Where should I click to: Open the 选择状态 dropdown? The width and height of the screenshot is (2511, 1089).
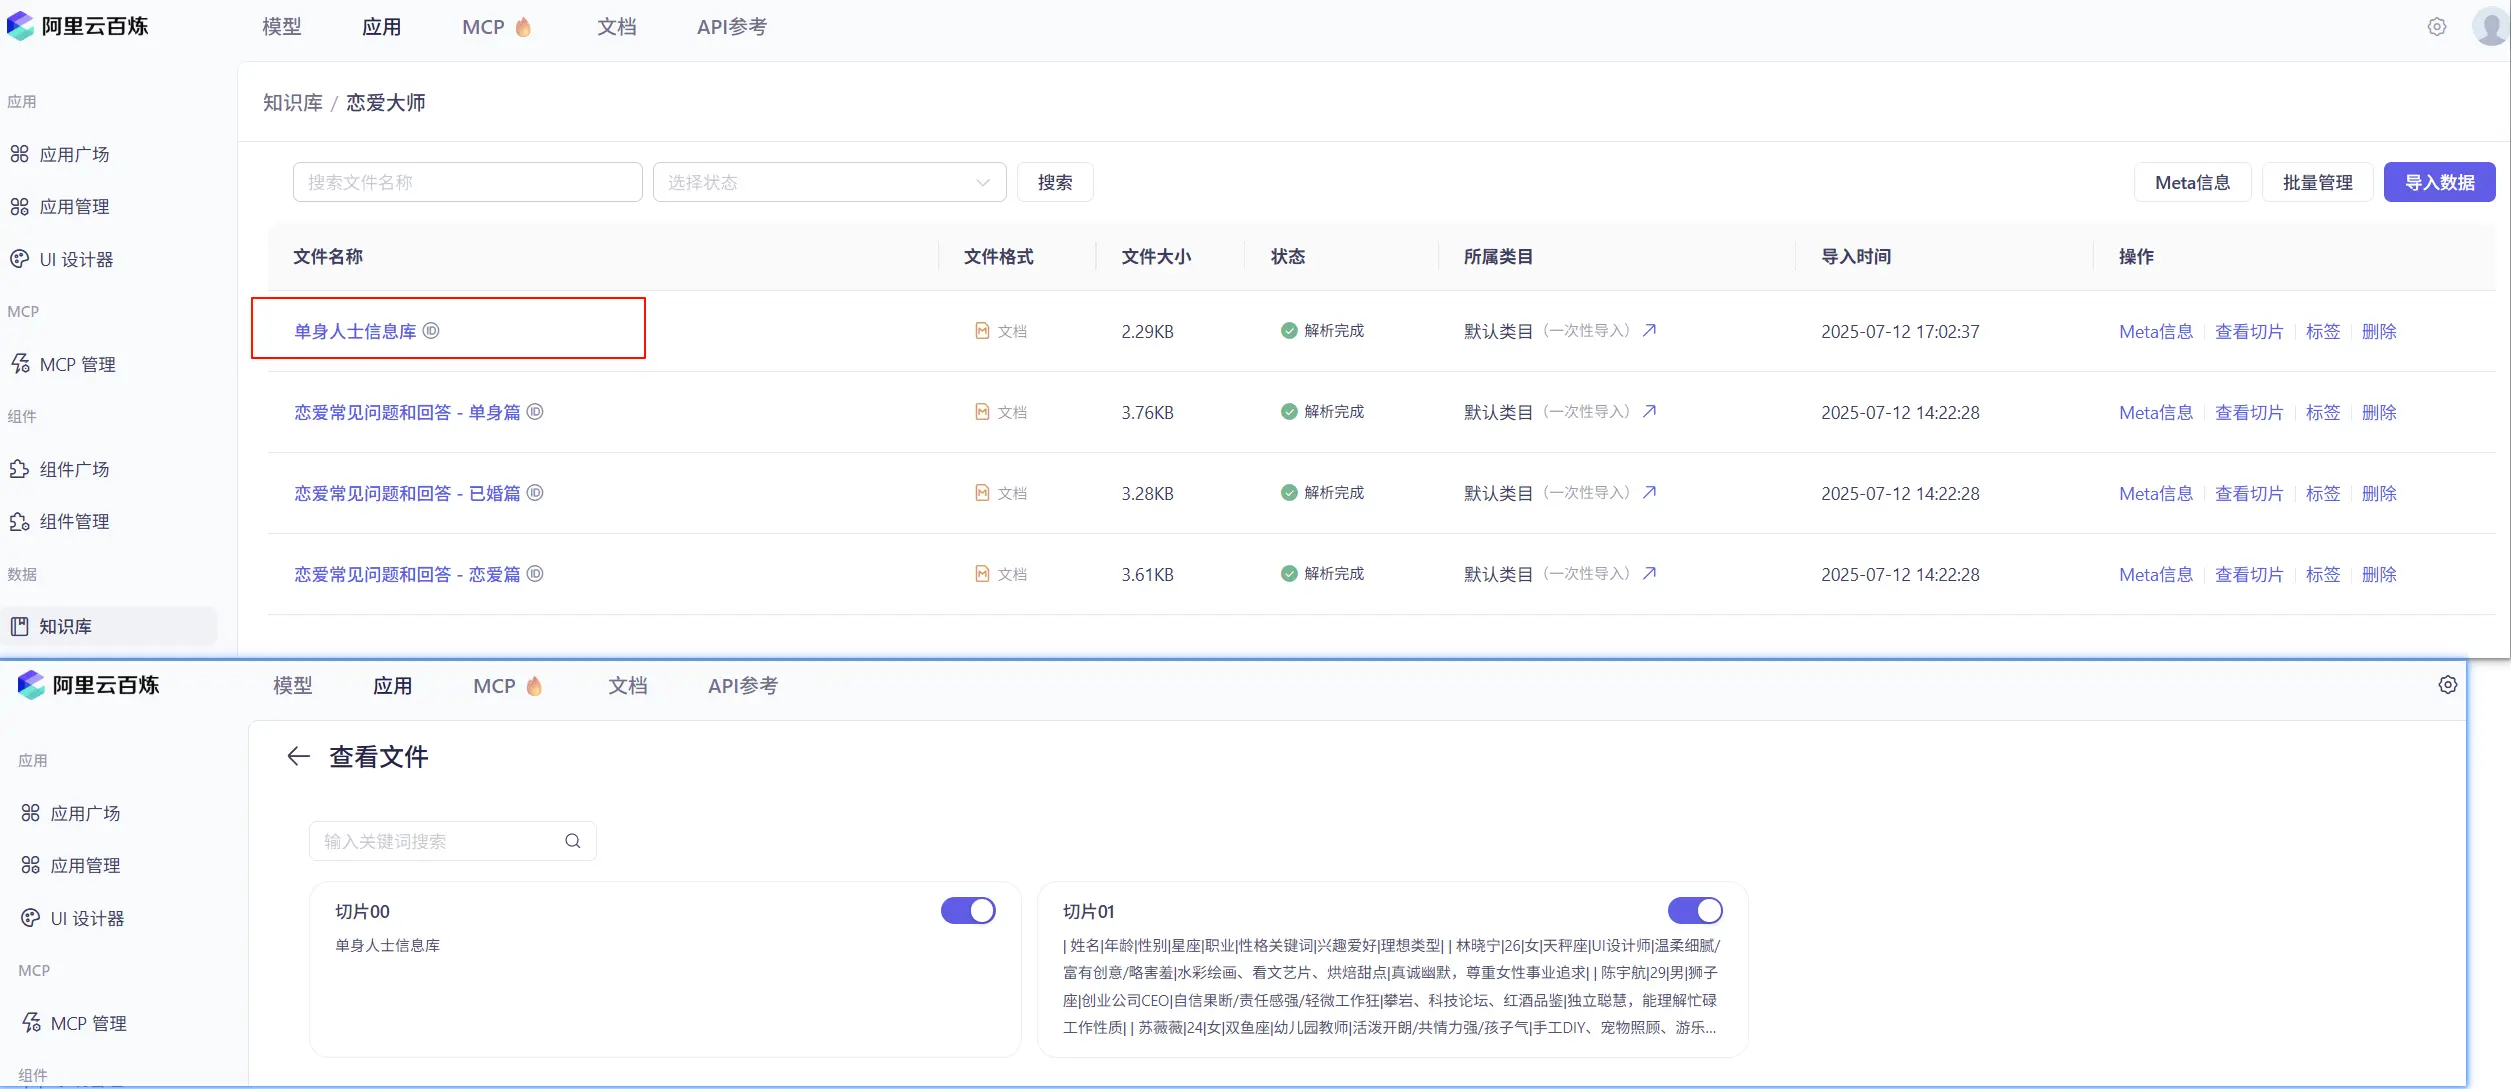pyautogui.click(x=829, y=182)
